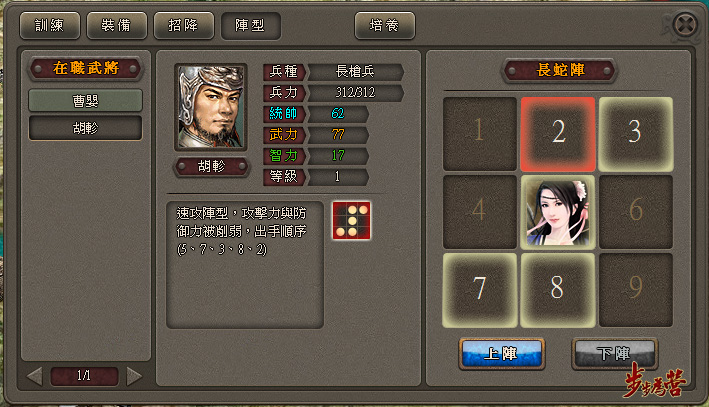
Task: Click the 長蛇陣 formation title
Action: click(560, 70)
